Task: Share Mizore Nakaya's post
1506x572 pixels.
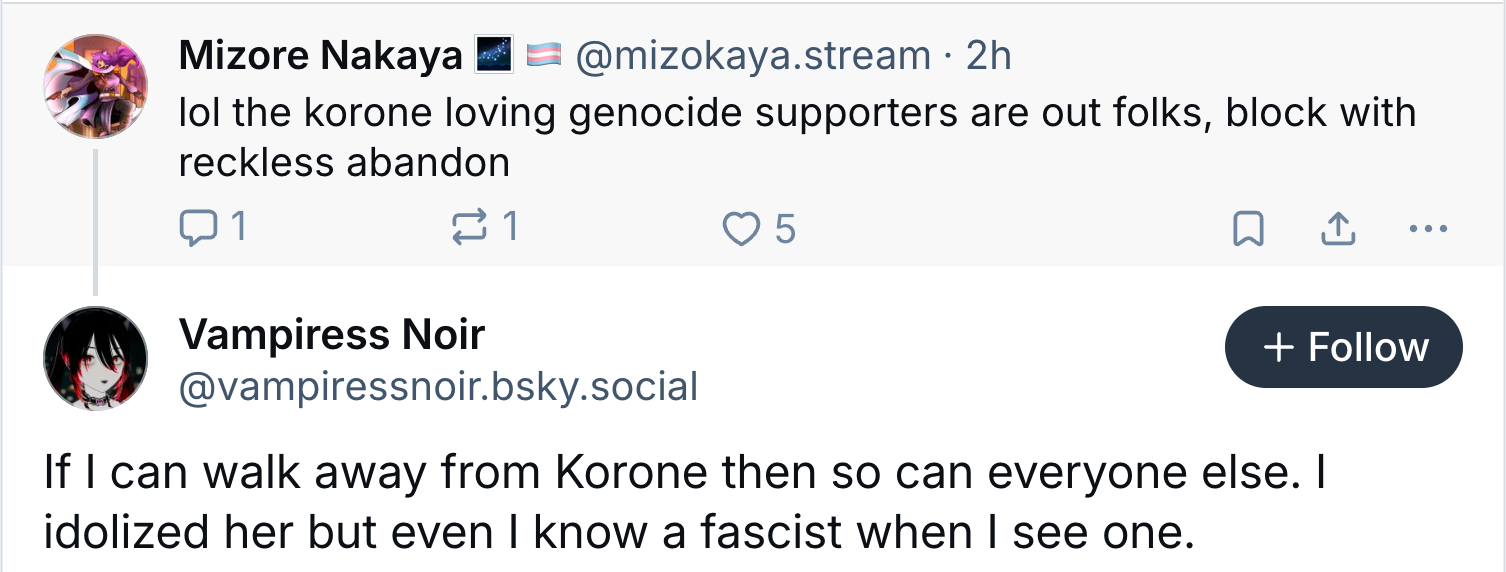Action: tap(1335, 230)
